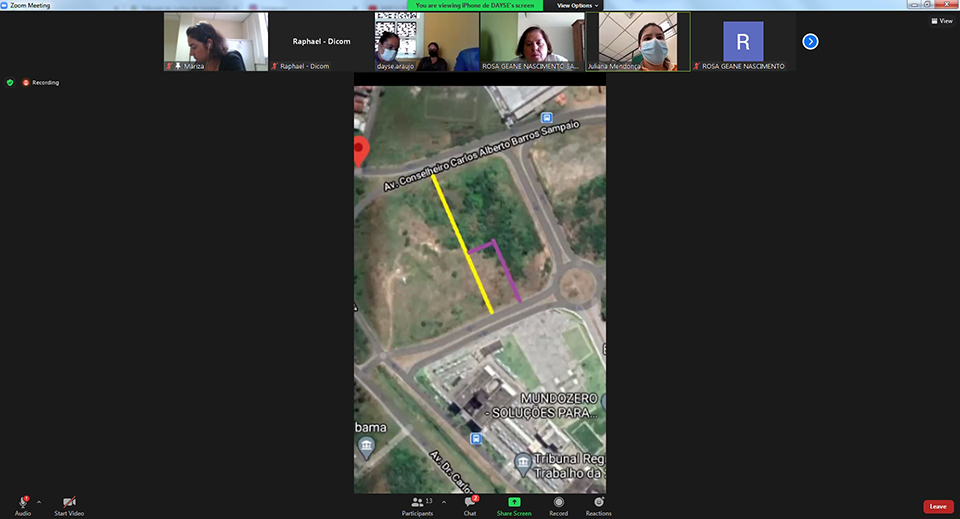Viewport: 960px width, 519px height.
Task: Click the red Leave button
Action: click(x=937, y=506)
